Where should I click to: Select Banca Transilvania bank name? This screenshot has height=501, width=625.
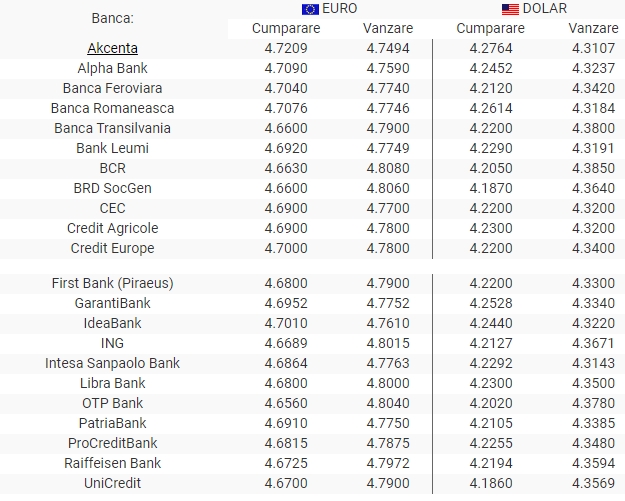(112, 128)
